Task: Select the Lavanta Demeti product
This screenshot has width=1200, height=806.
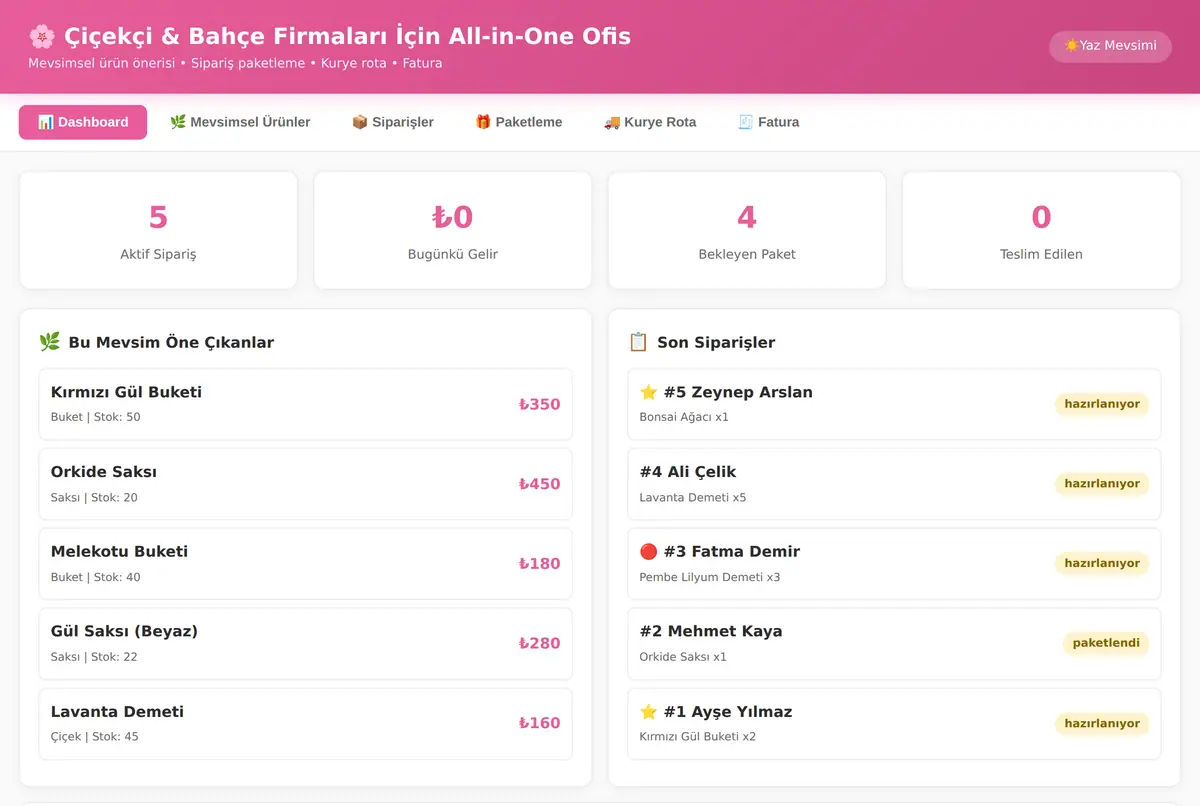Action: (x=306, y=724)
